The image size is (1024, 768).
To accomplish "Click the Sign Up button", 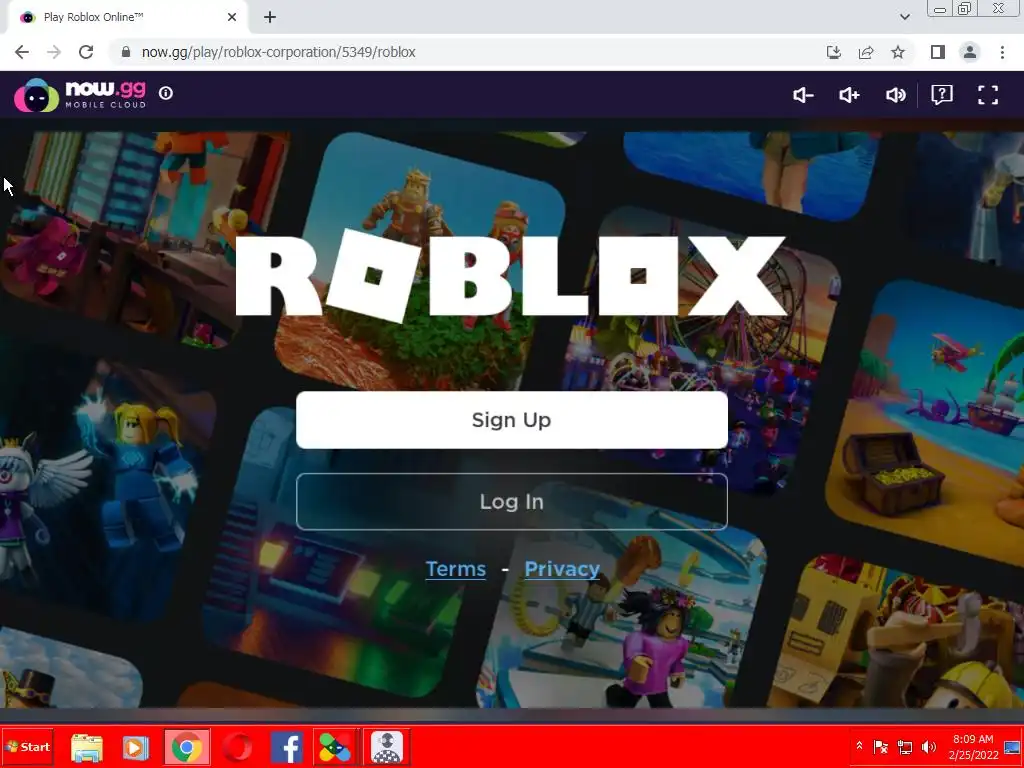I will [x=511, y=420].
